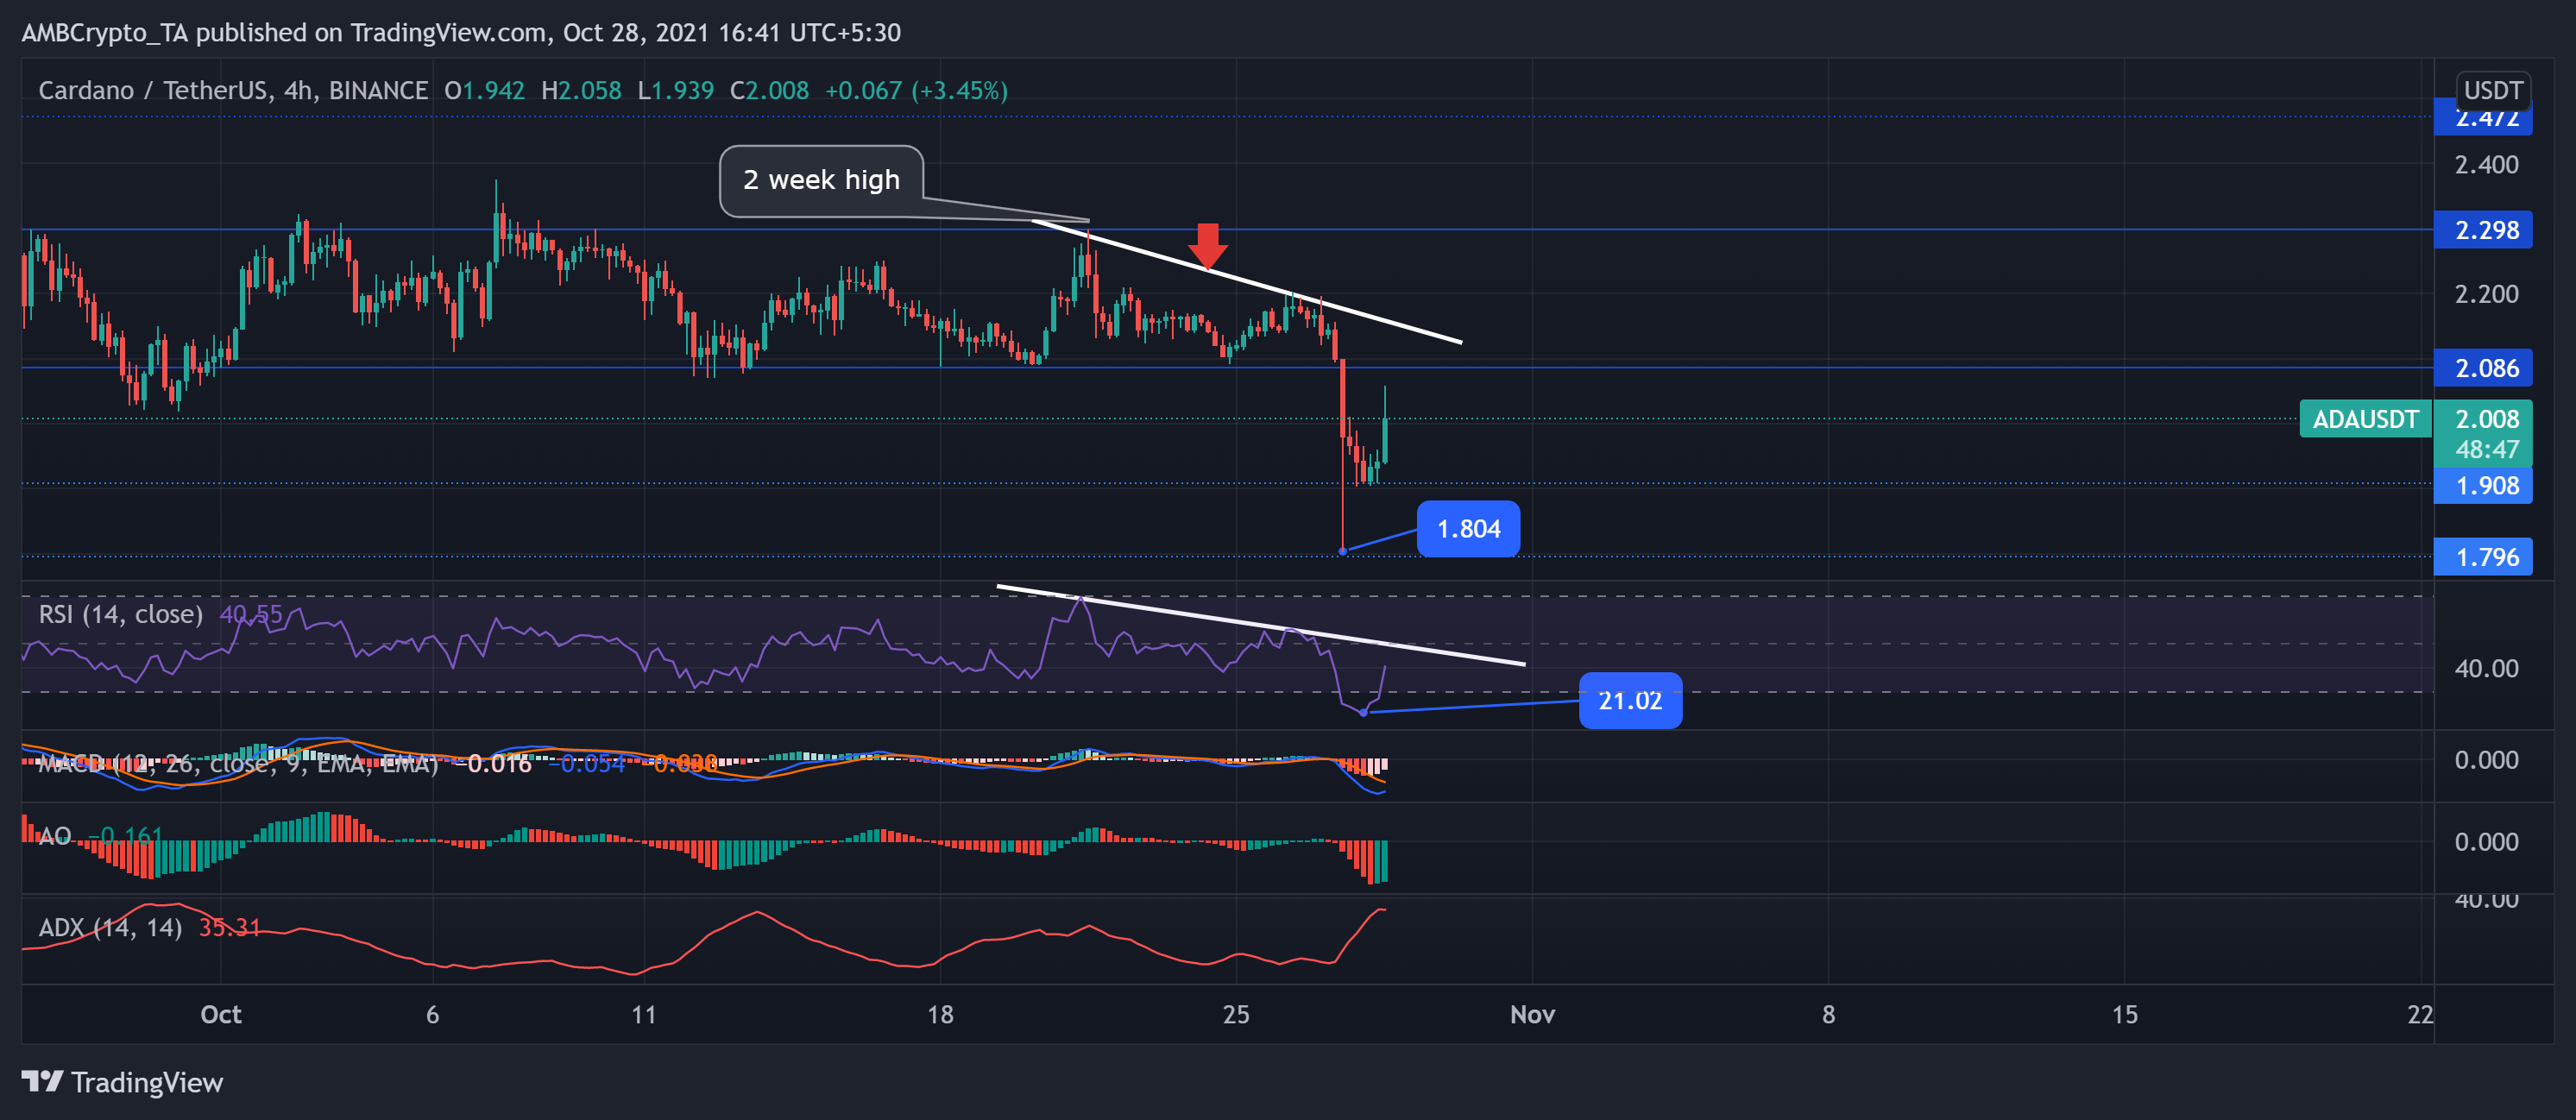Click the '18' date axis label

(x=940, y=1014)
